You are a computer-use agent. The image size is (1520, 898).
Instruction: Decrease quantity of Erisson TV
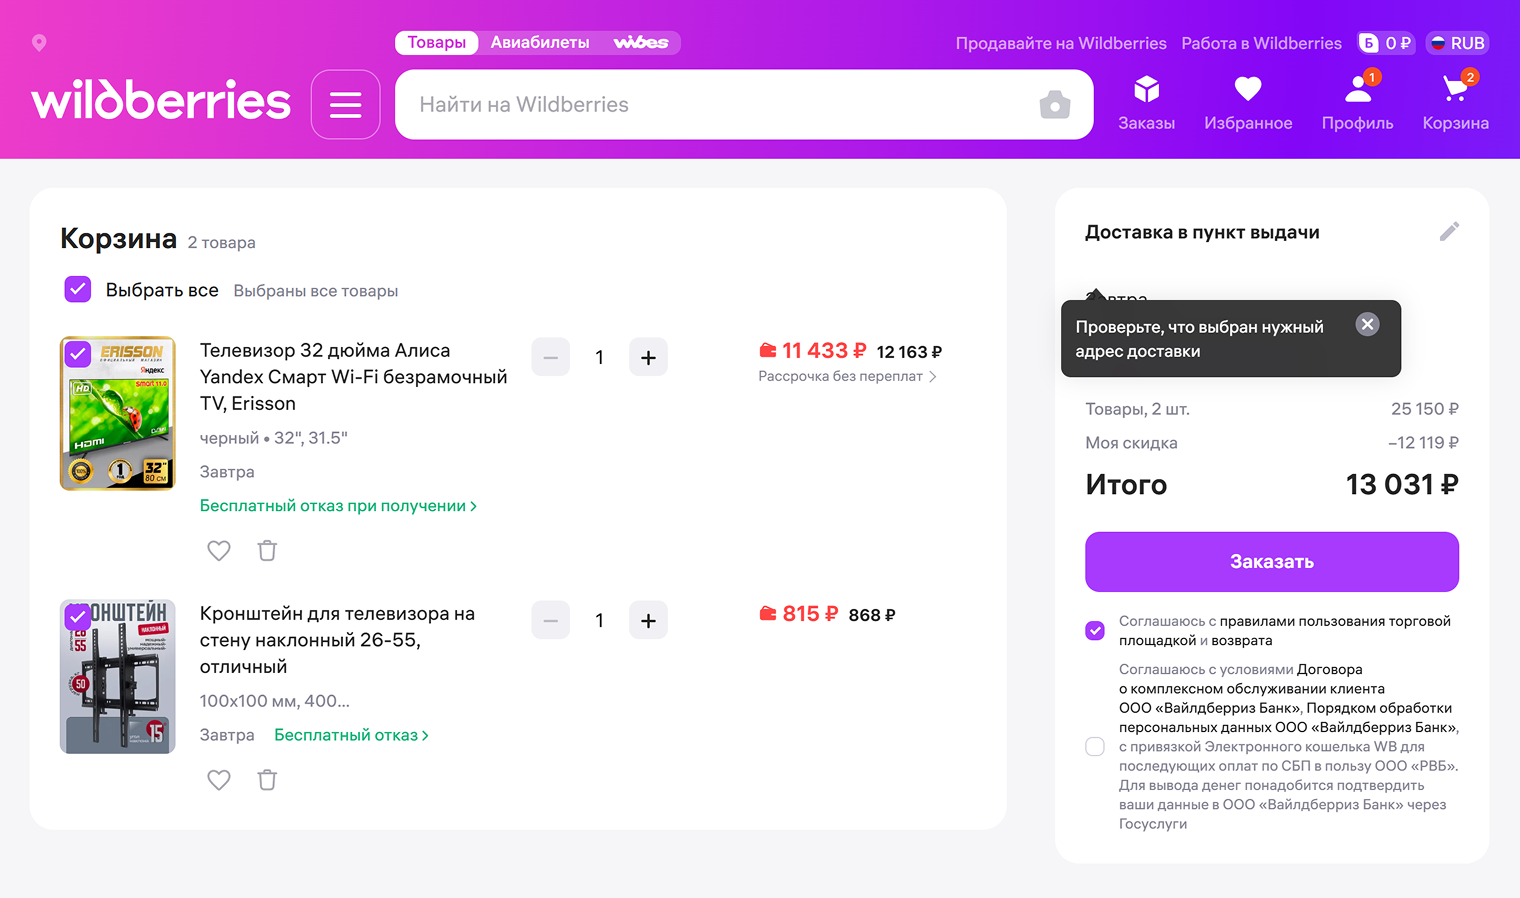click(551, 357)
